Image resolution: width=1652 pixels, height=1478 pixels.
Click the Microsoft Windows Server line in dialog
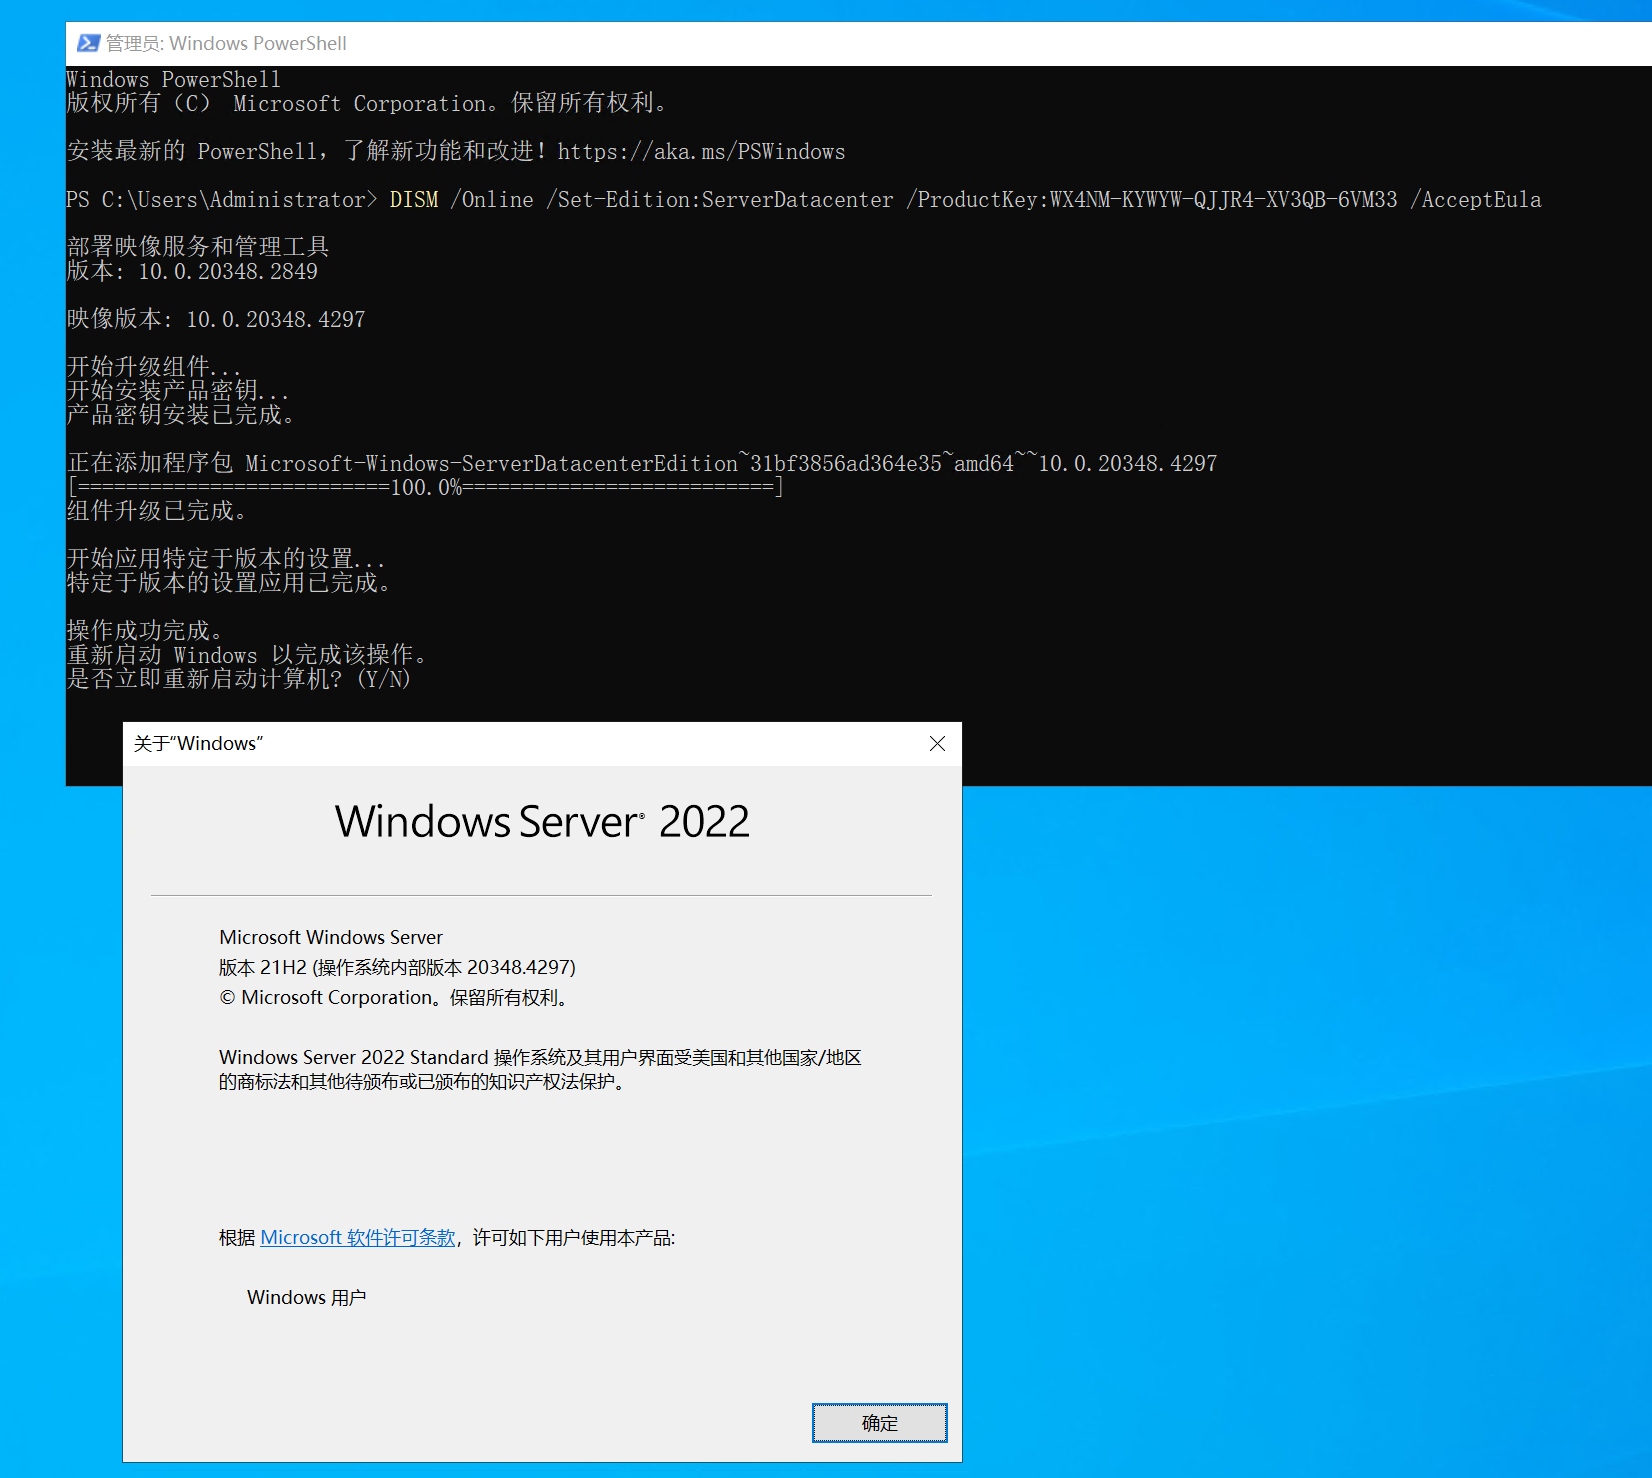[x=331, y=937]
